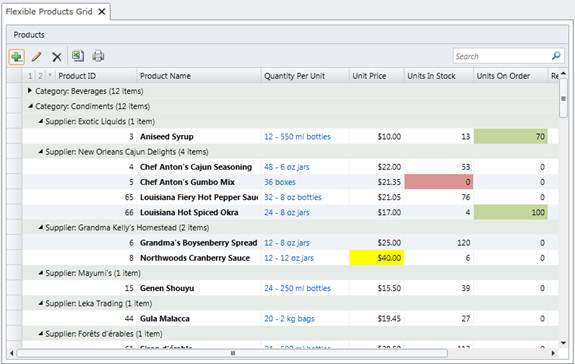Collapse Supplier: New Orleans Cajun Delights group
The image size is (575, 364).
click(40, 151)
